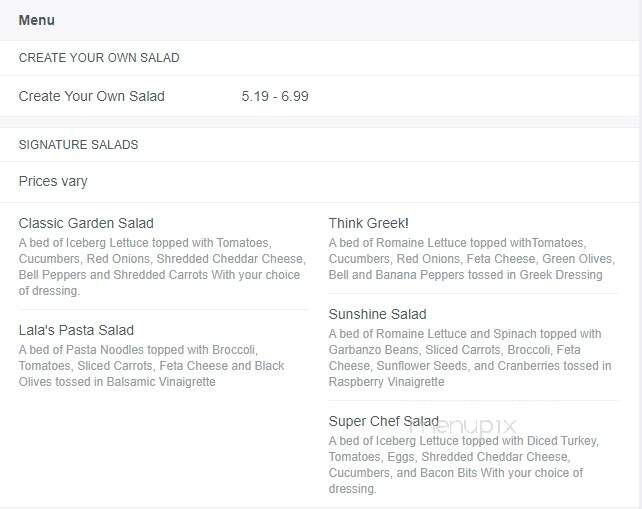Image resolution: width=642 pixels, height=509 pixels.
Task: Open the Classic Garden Salad item
Action: click(x=86, y=223)
